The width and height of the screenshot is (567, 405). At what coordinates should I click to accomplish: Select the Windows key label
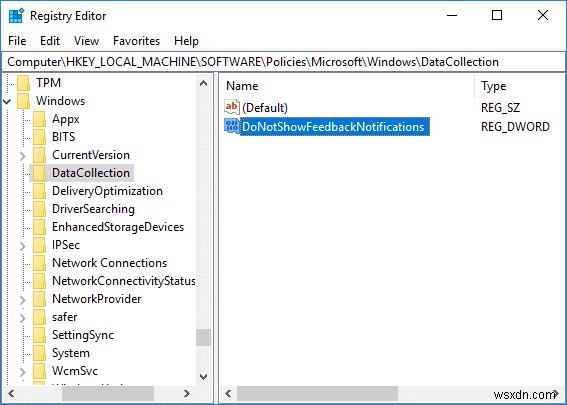click(60, 101)
